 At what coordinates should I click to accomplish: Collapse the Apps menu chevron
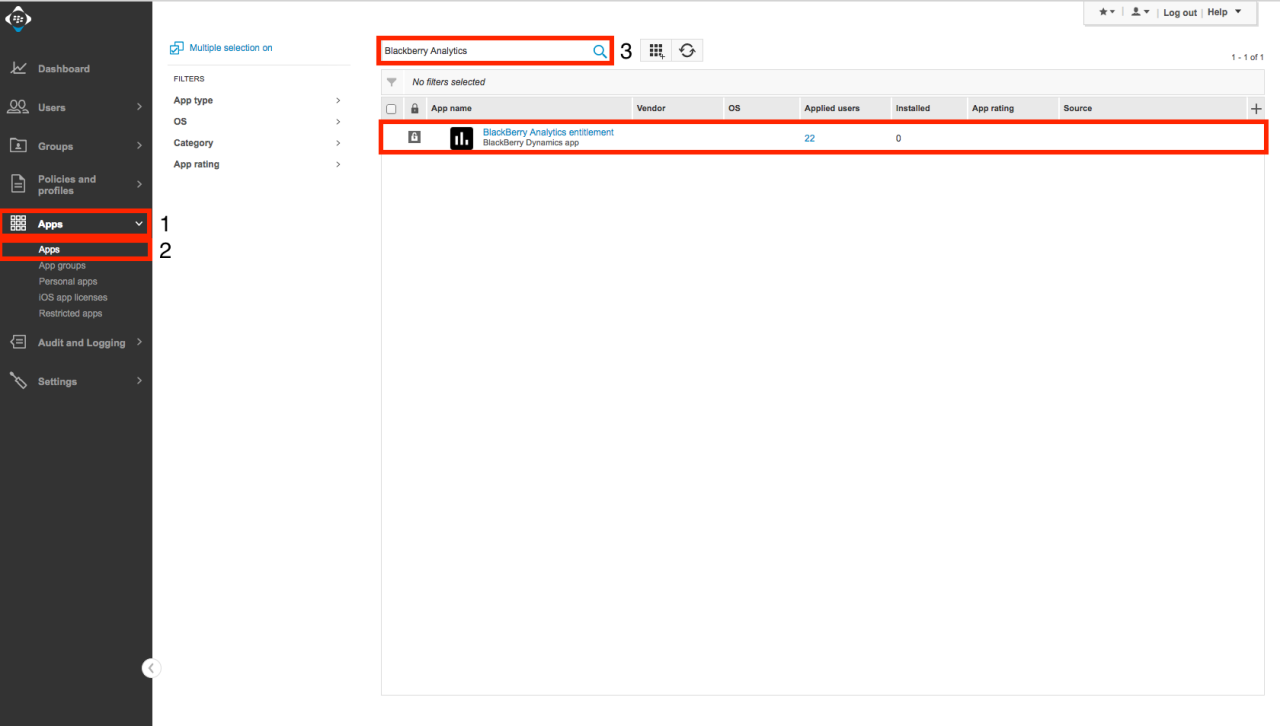(x=139, y=224)
